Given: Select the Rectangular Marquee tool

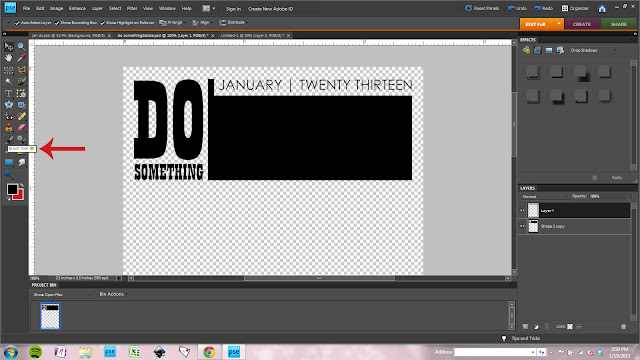Looking at the screenshot, I should (8, 70).
